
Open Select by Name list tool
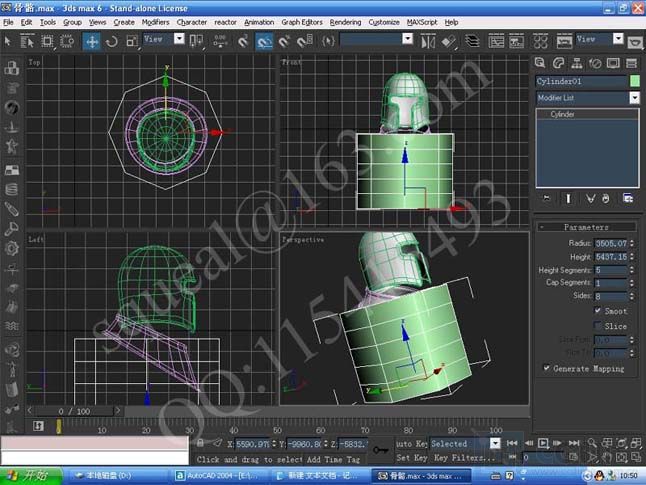click(27, 41)
